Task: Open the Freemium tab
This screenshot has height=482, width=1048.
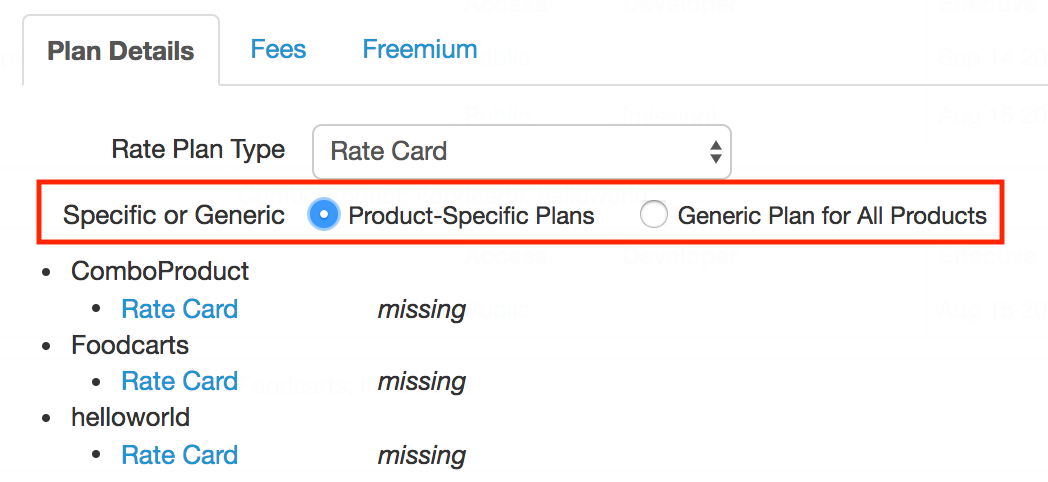Action: coord(420,49)
